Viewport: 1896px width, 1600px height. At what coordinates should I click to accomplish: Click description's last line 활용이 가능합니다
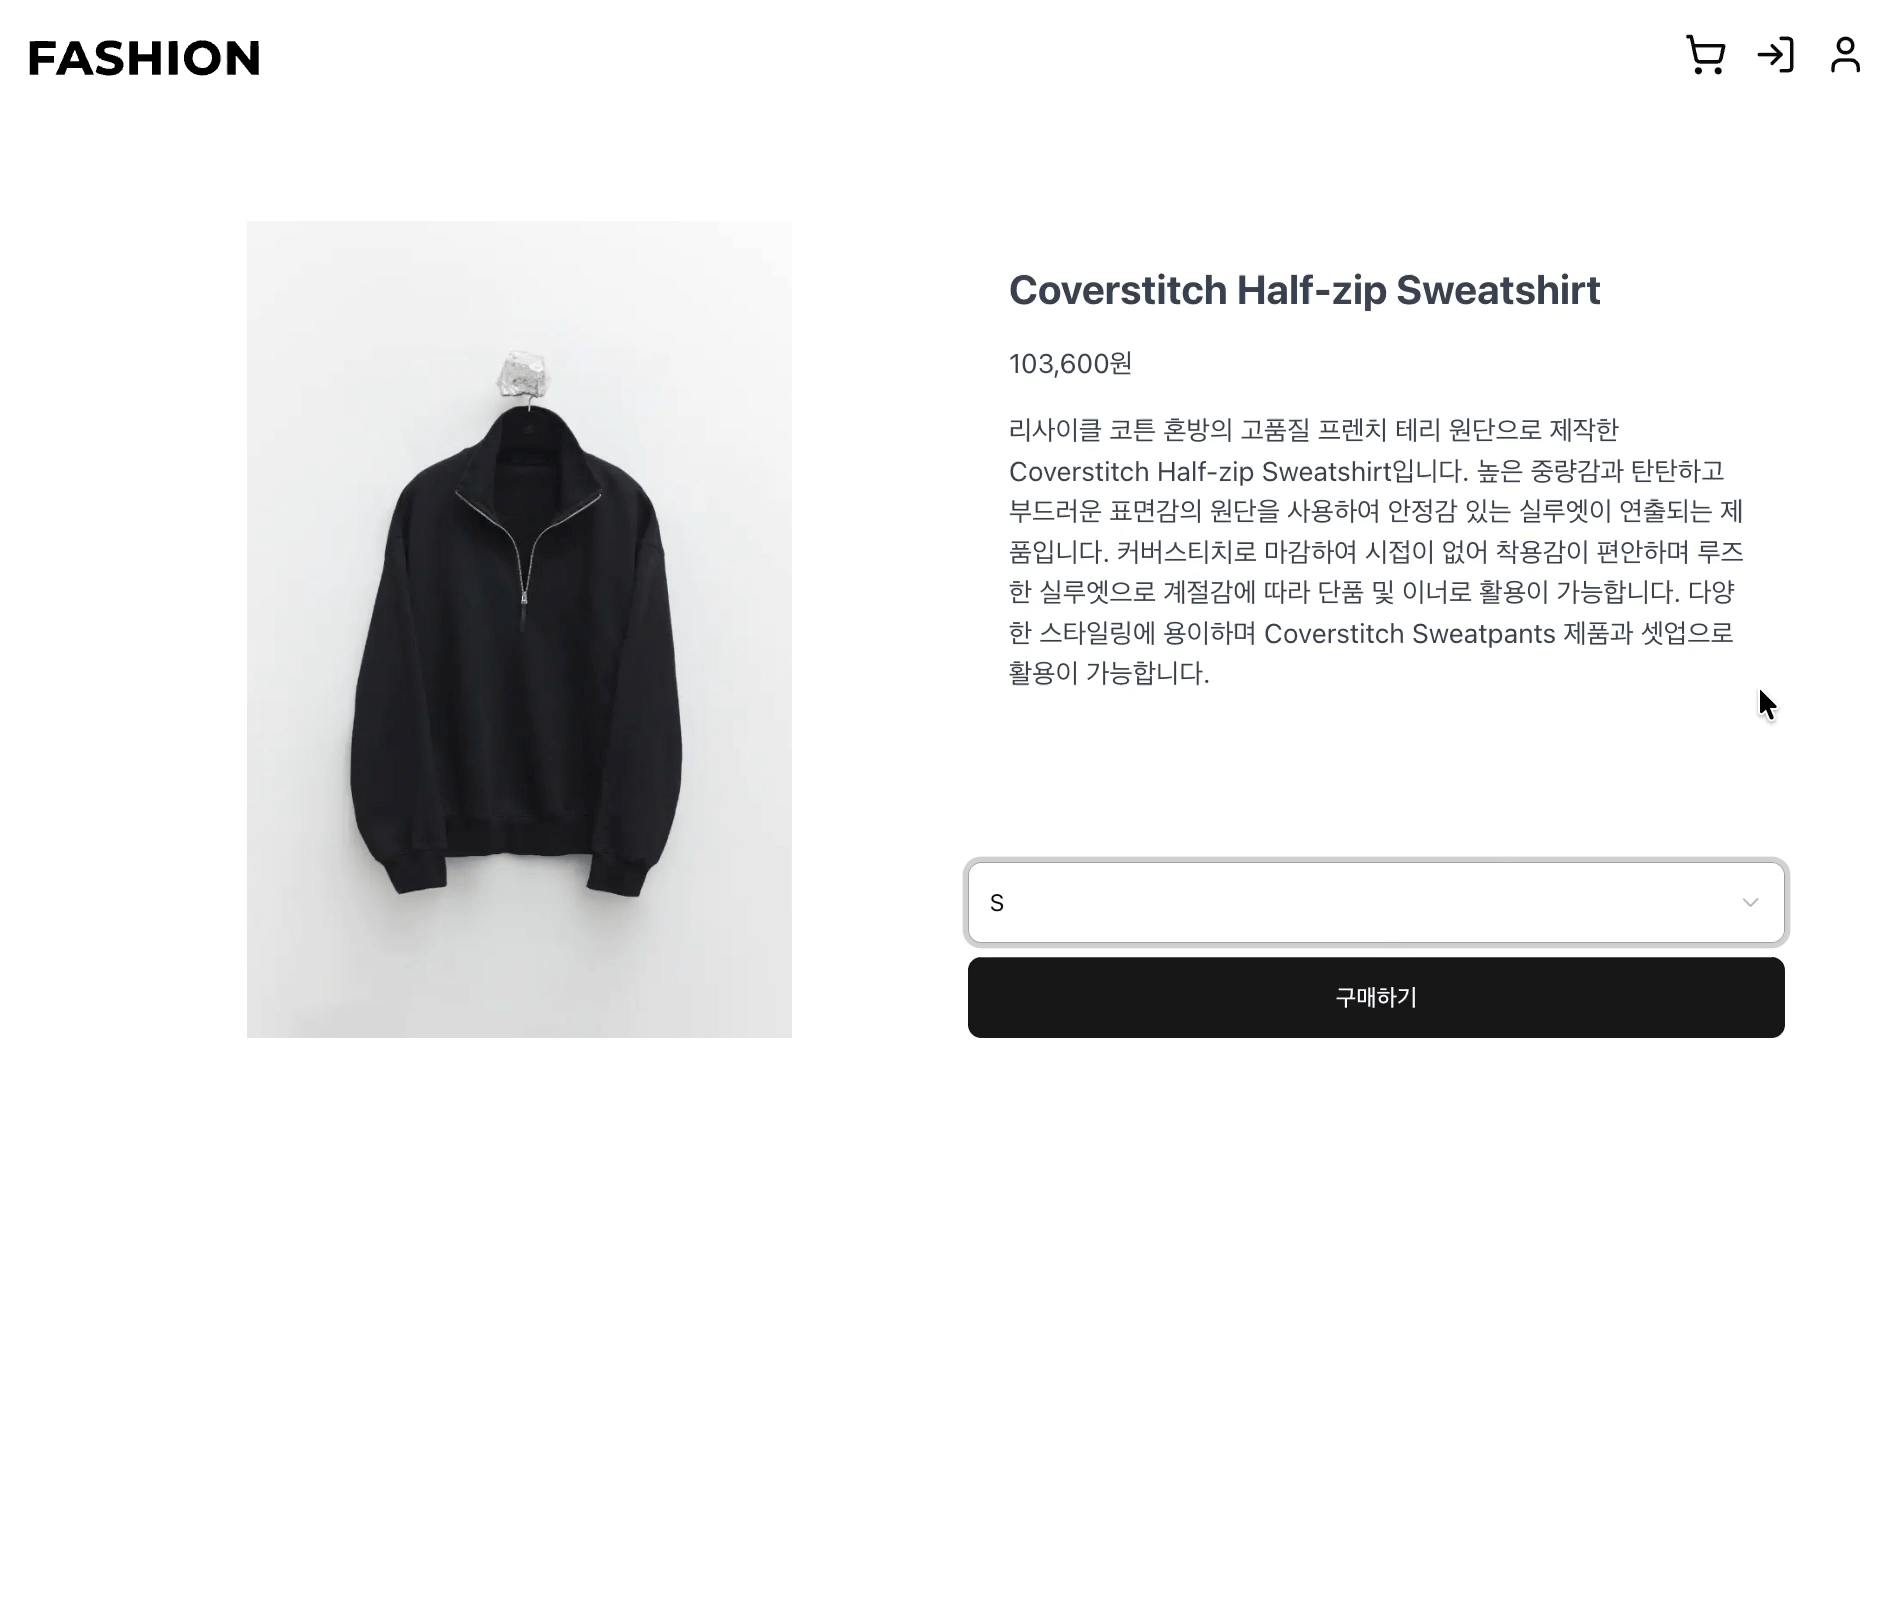click(x=1109, y=673)
